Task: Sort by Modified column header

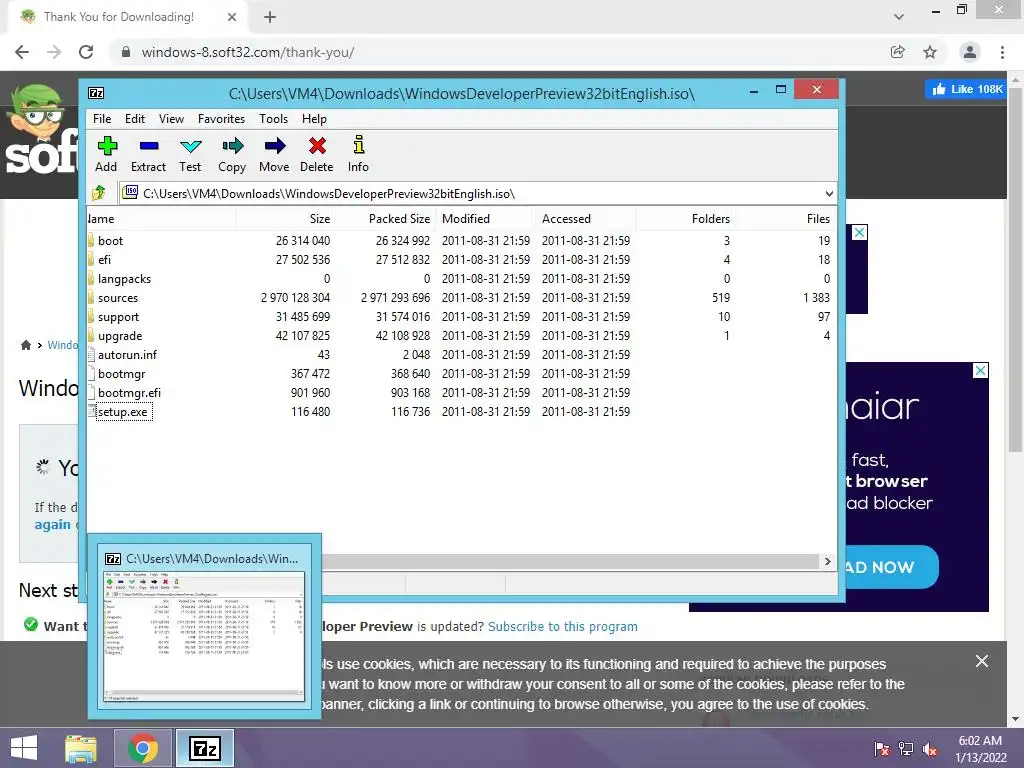Action: (485, 219)
